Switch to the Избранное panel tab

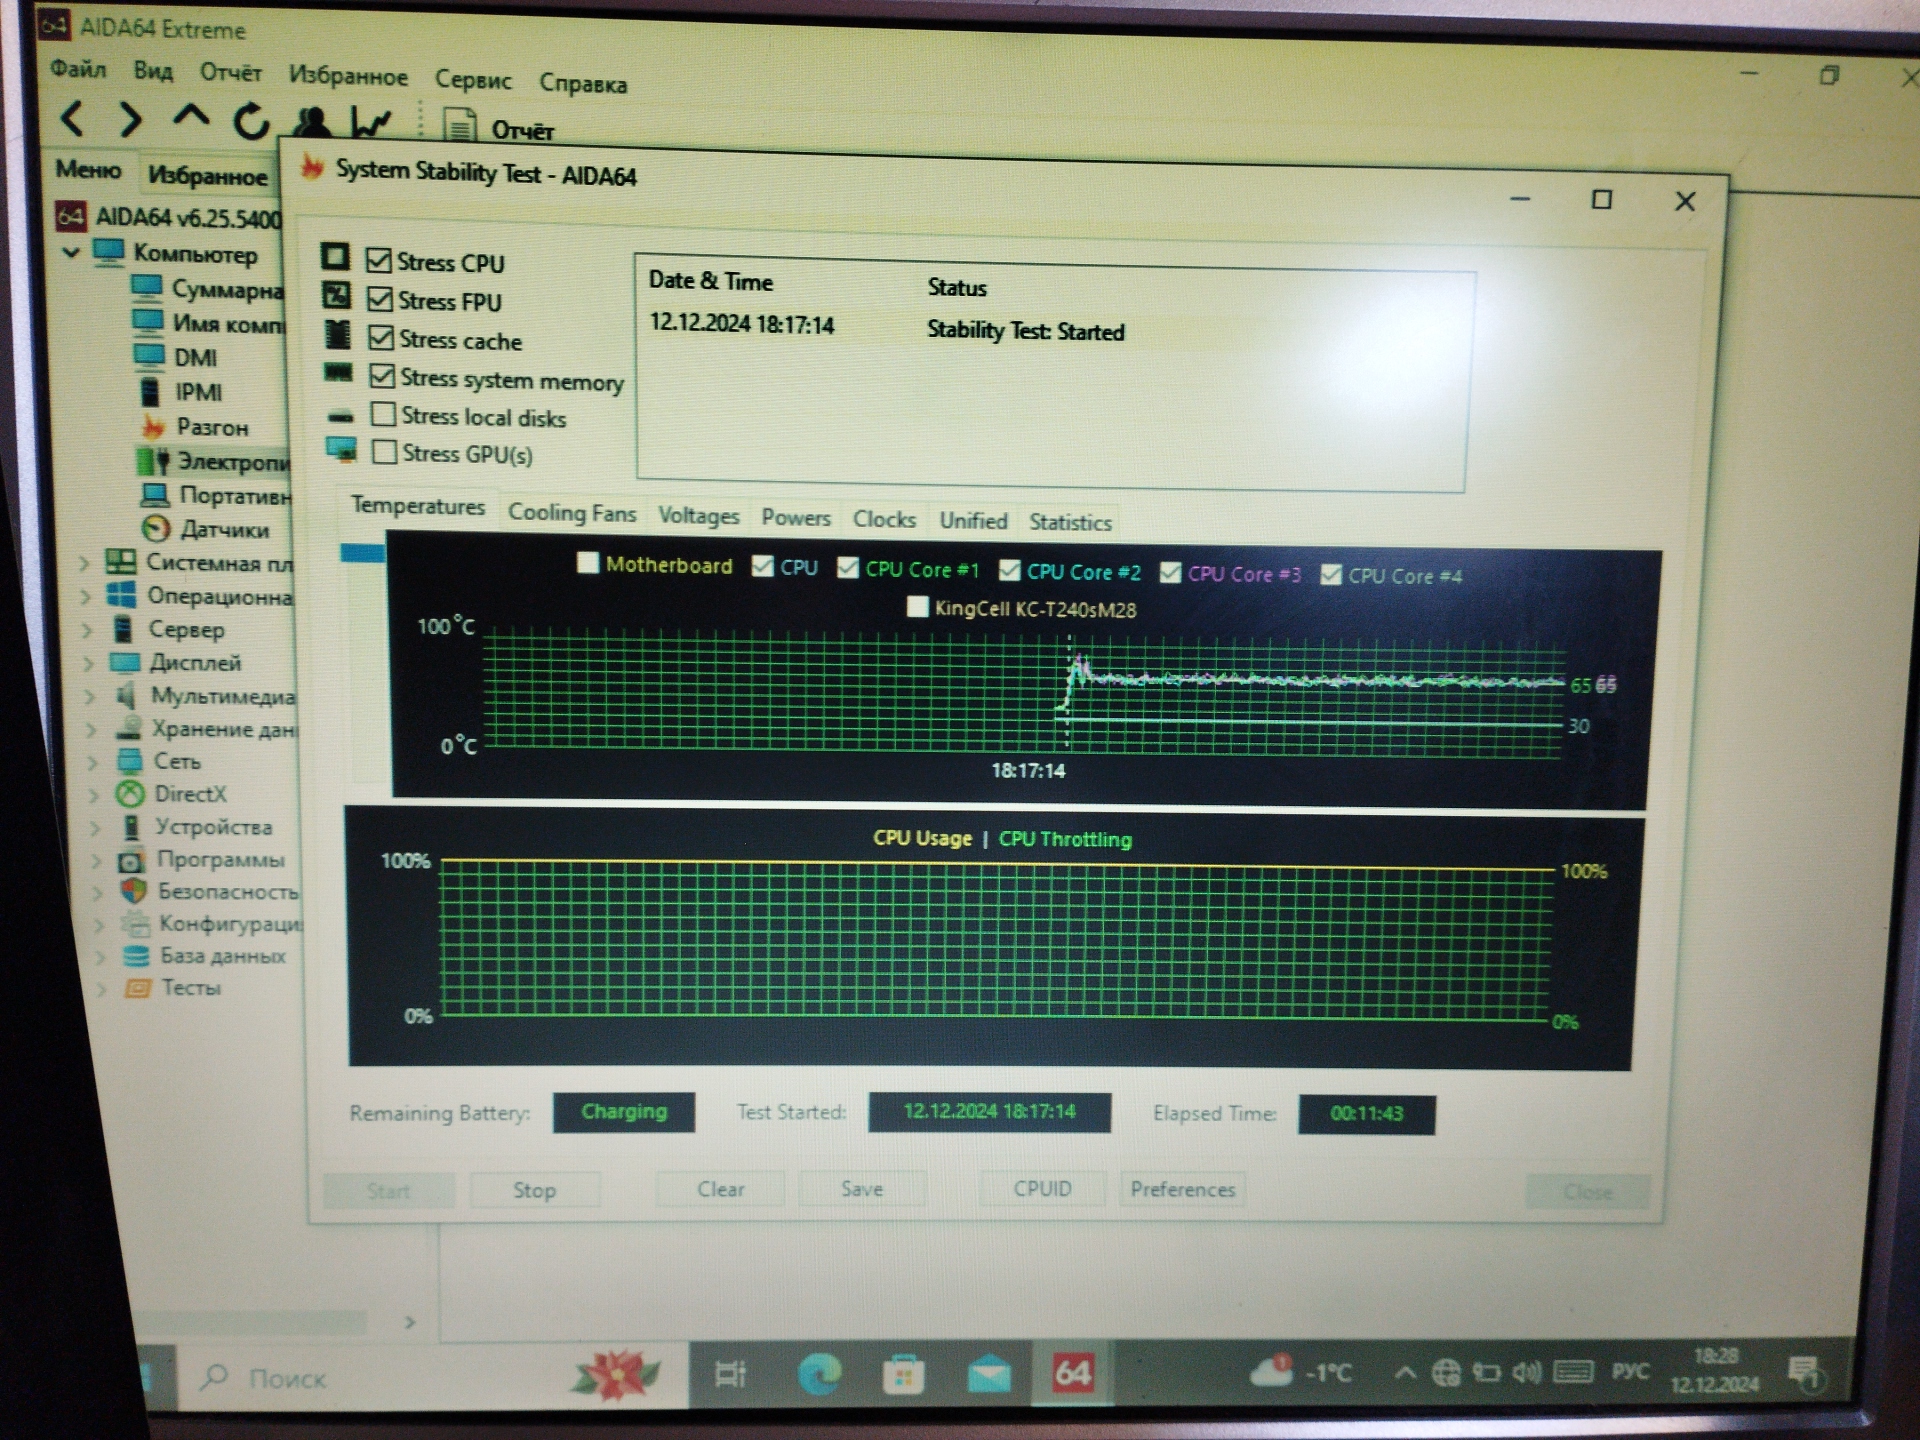[208, 176]
